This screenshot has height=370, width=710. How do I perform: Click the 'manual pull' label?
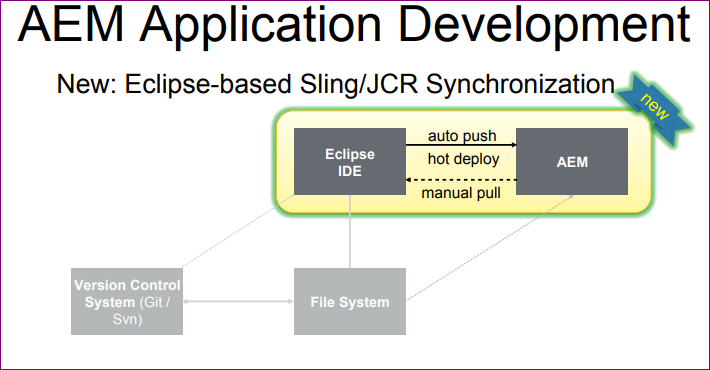click(461, 193)
